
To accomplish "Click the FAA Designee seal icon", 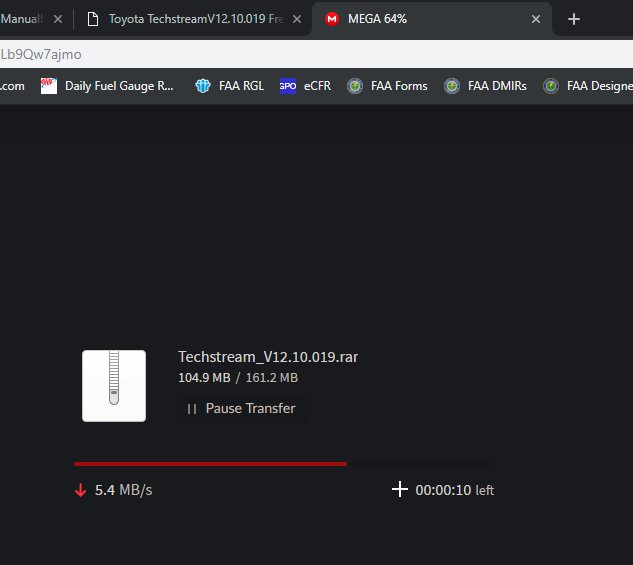I will click(551, 86).
